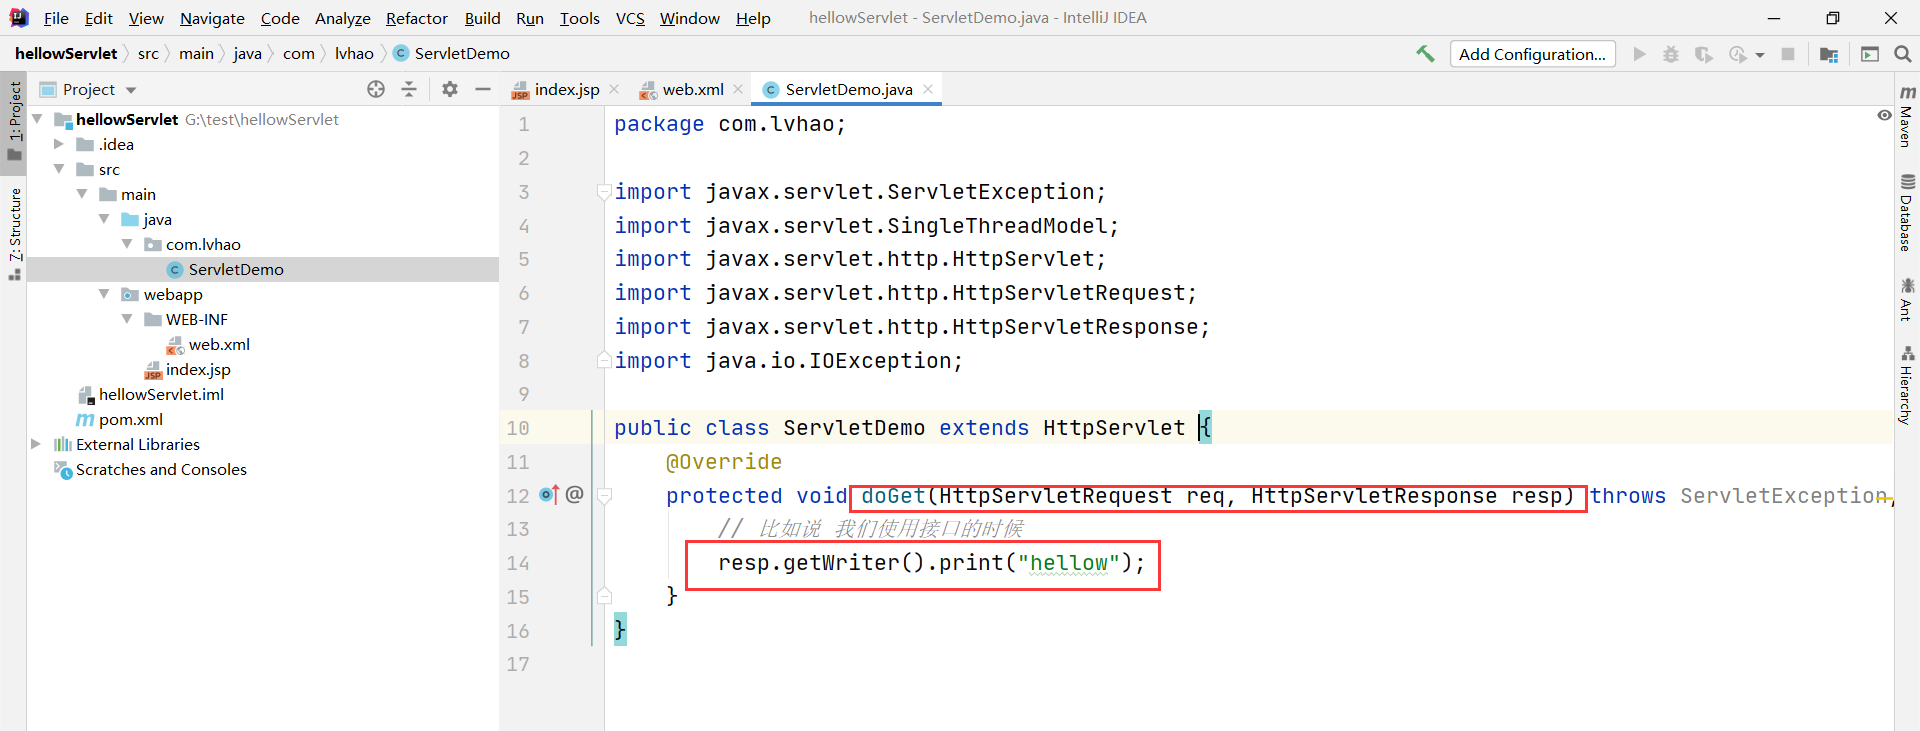Switch to the web.xml editor tab
The width and height of the screenshot is (1920, 731).
coord(693,89)
